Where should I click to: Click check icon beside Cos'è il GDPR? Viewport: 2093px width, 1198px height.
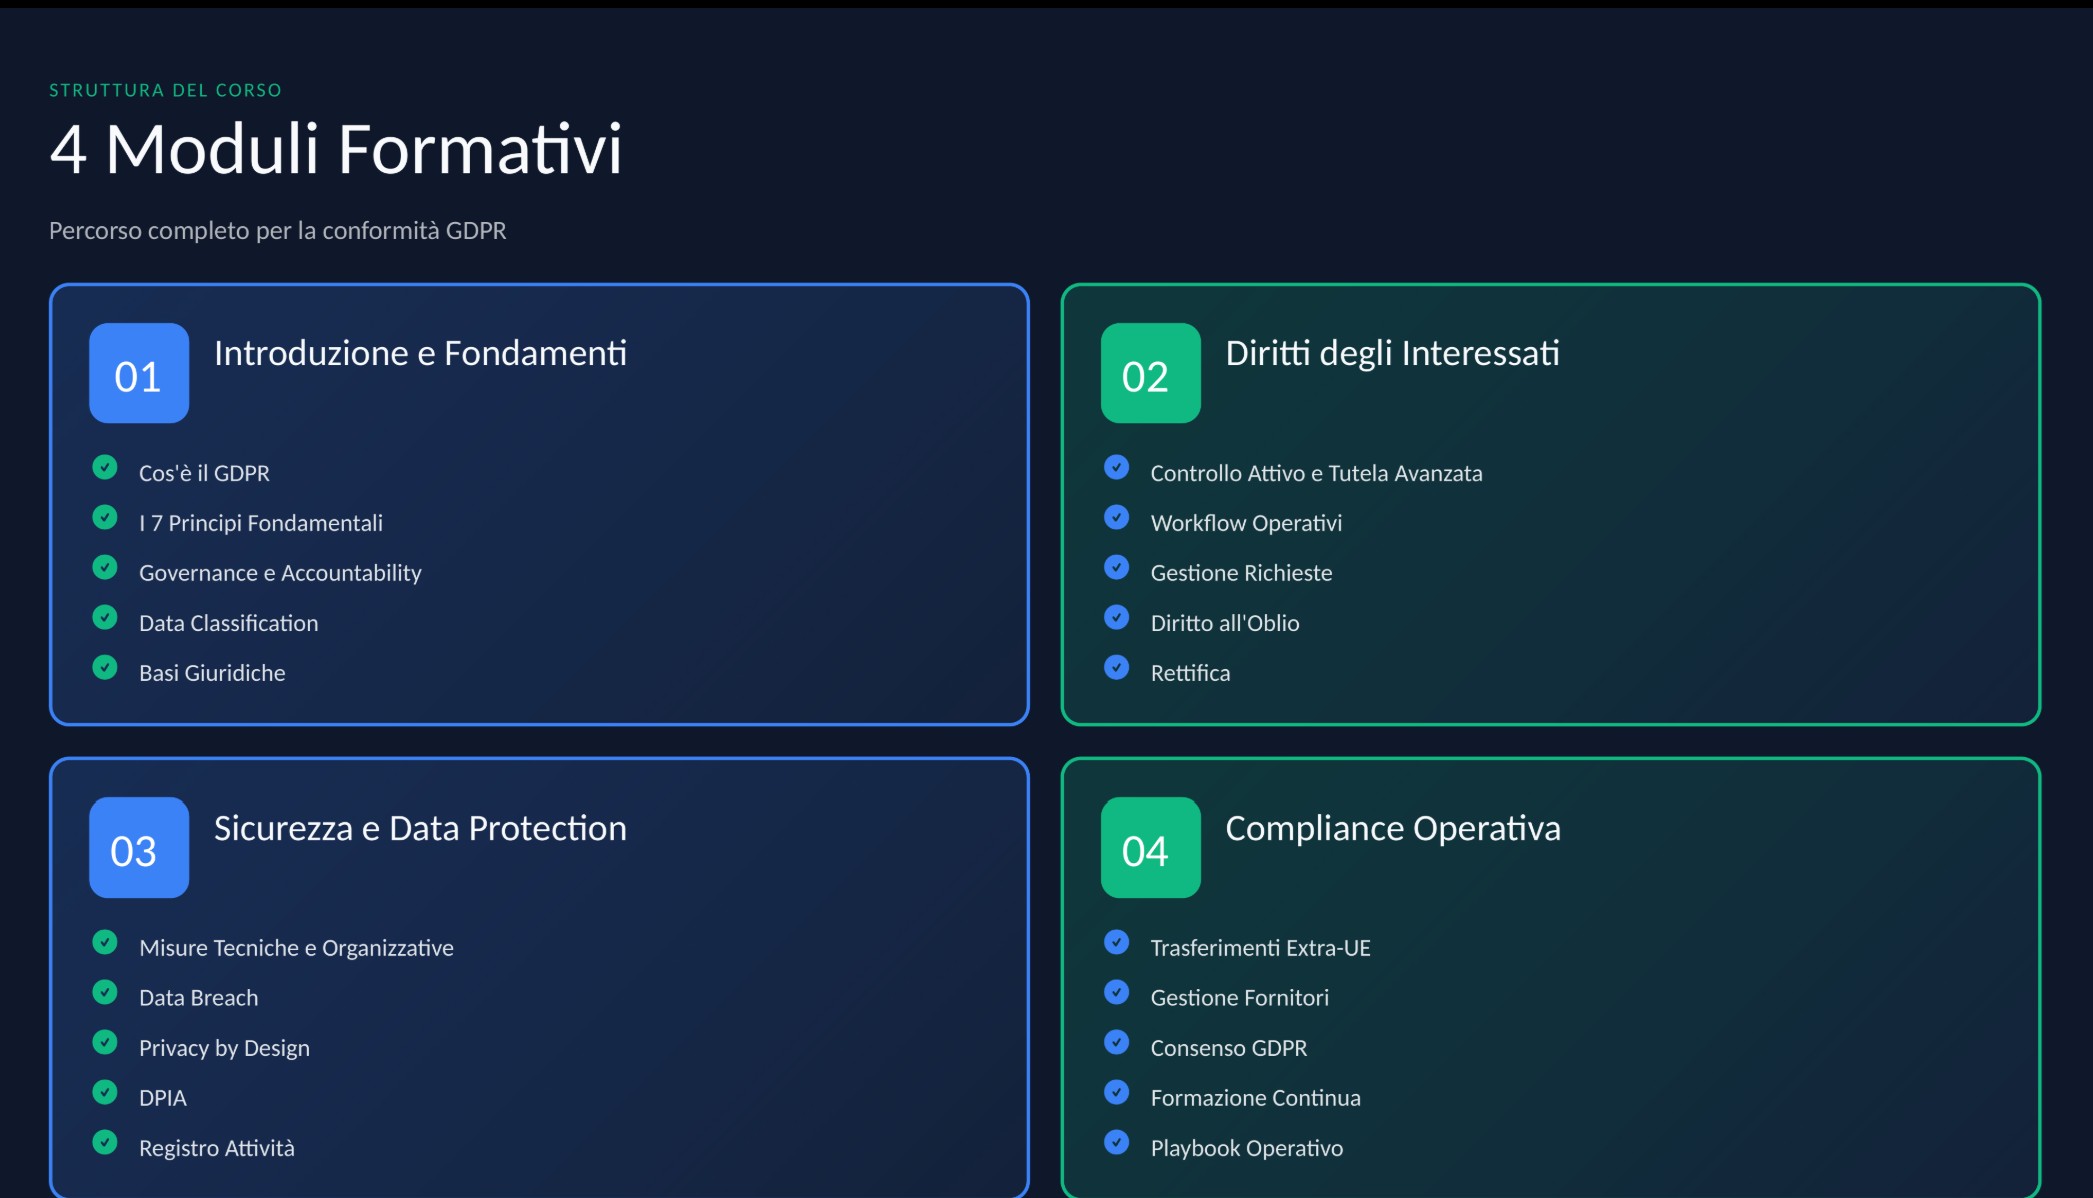[105, 467]
